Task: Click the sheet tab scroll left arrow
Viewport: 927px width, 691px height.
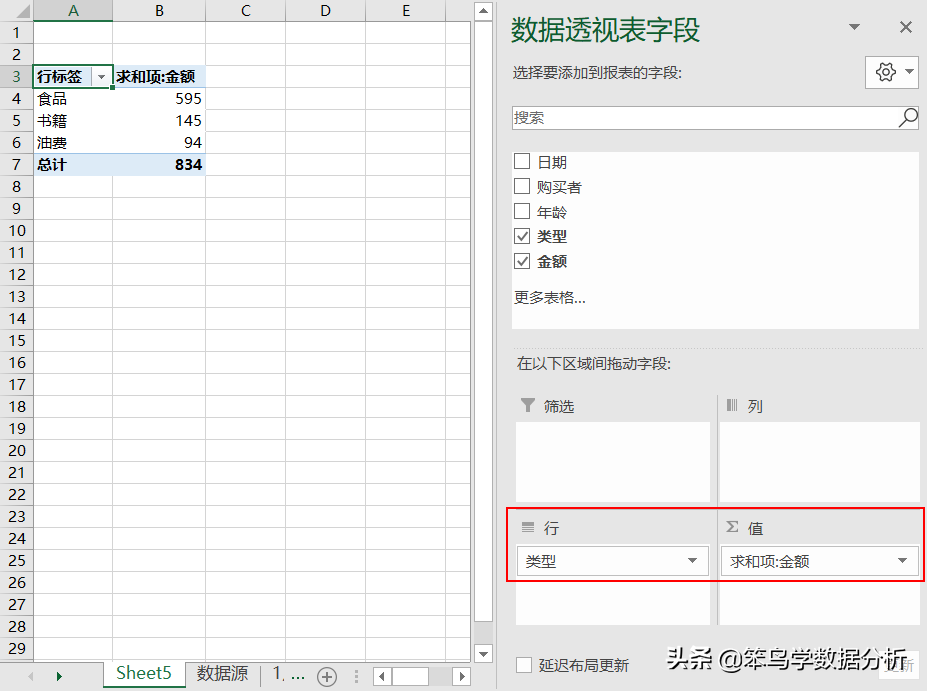Action: [30, 676]
